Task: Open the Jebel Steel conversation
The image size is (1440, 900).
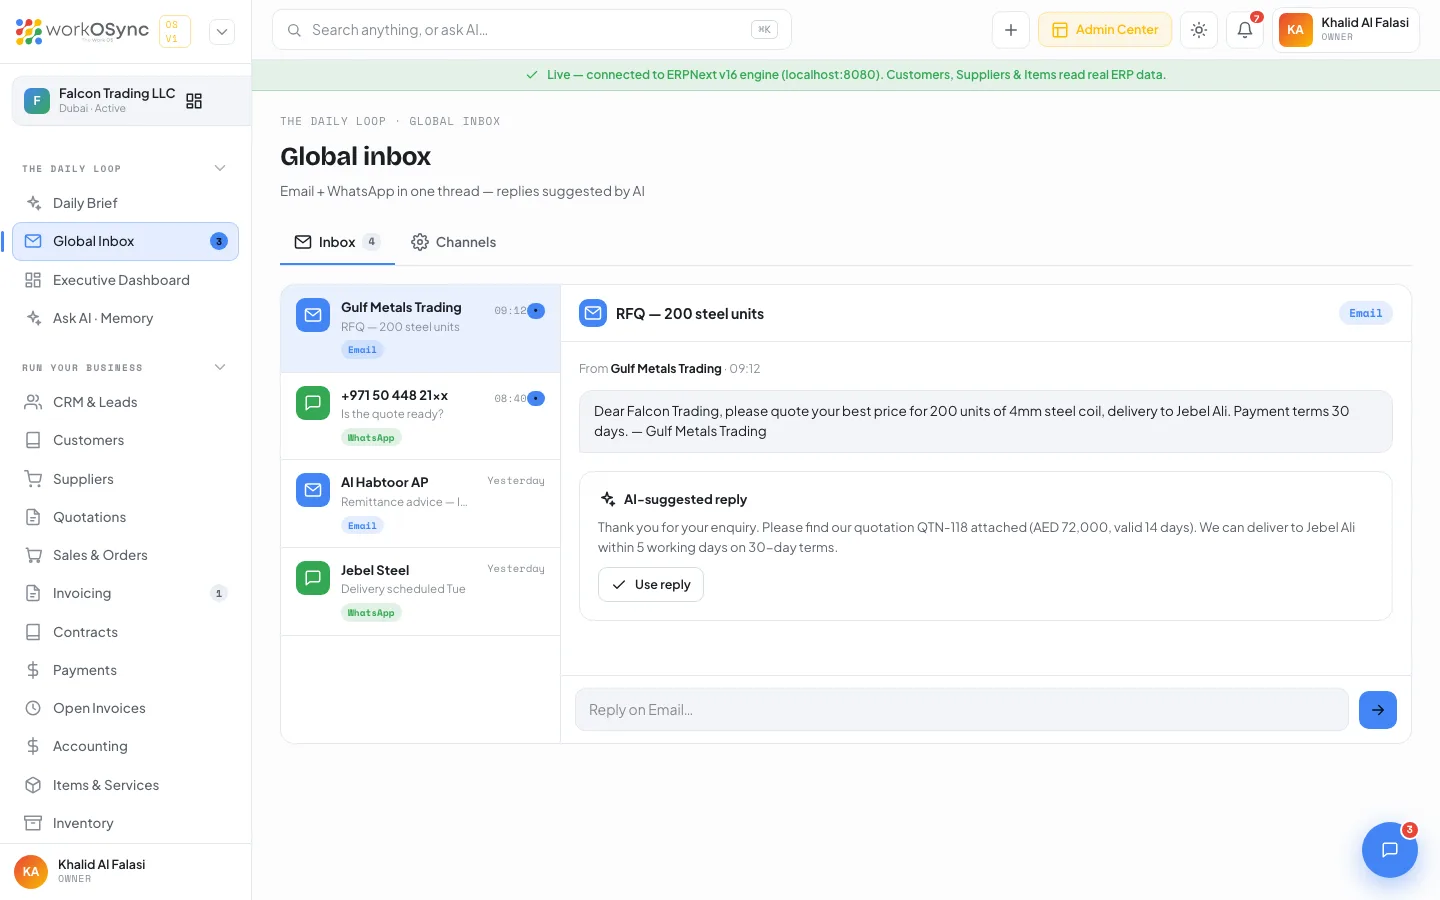Action: click(x=420, y=591)
